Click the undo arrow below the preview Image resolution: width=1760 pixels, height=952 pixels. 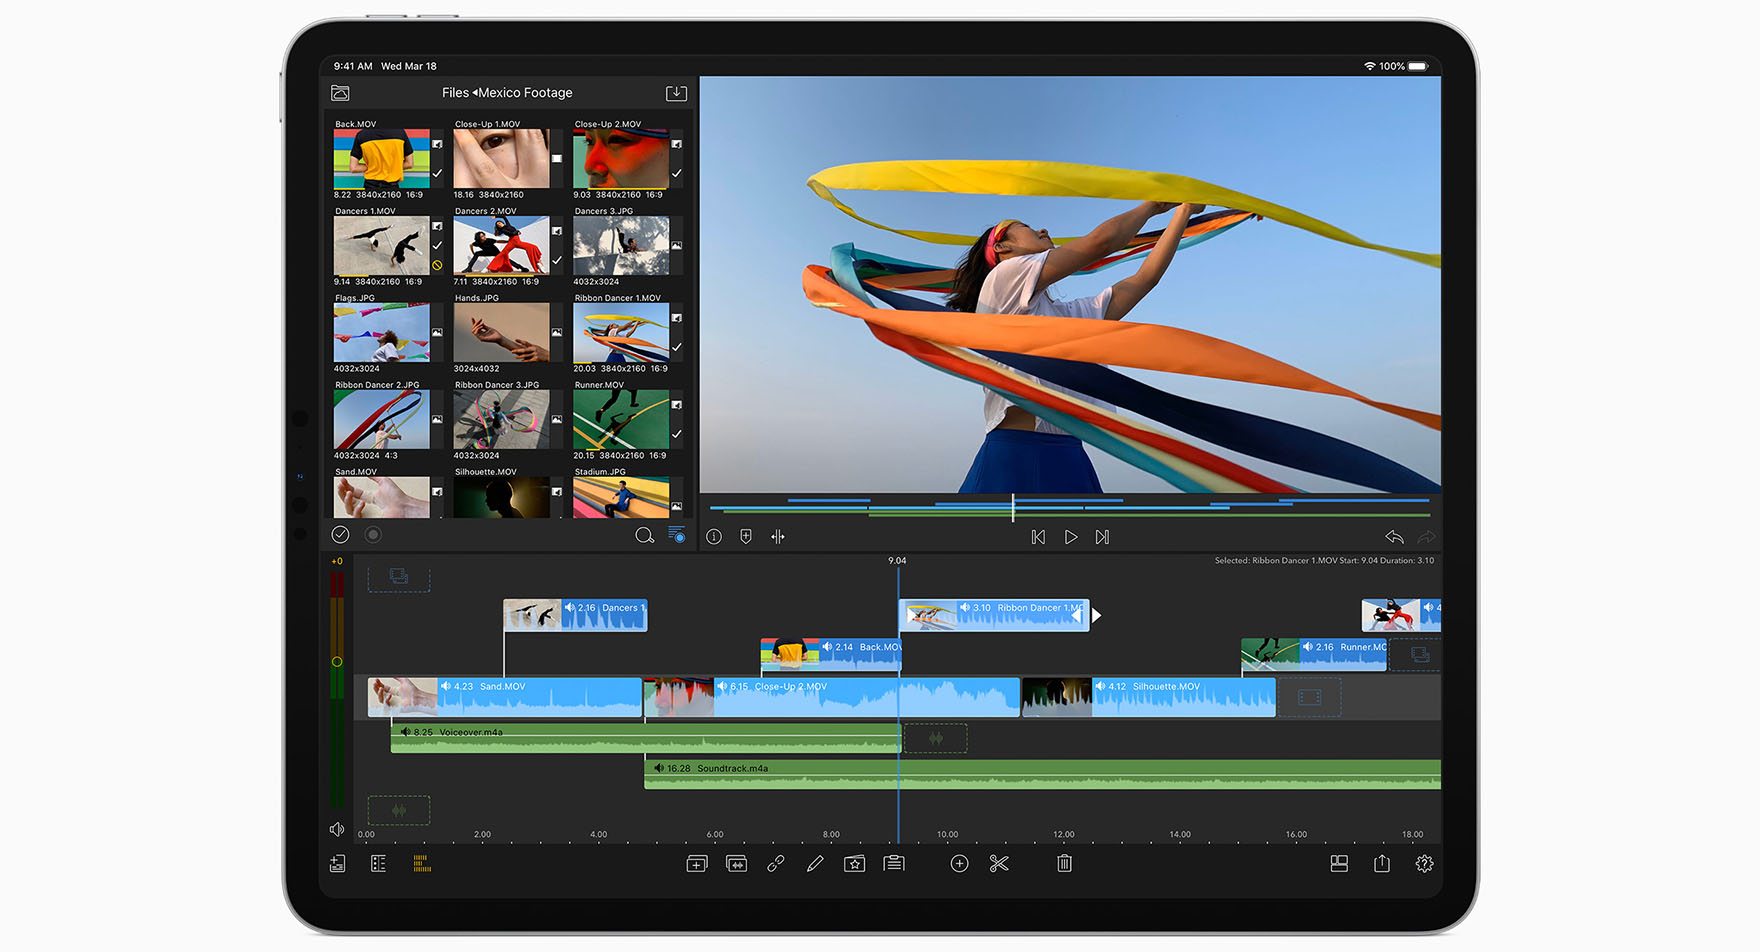pyautogui.click(x=1394, y=537)
